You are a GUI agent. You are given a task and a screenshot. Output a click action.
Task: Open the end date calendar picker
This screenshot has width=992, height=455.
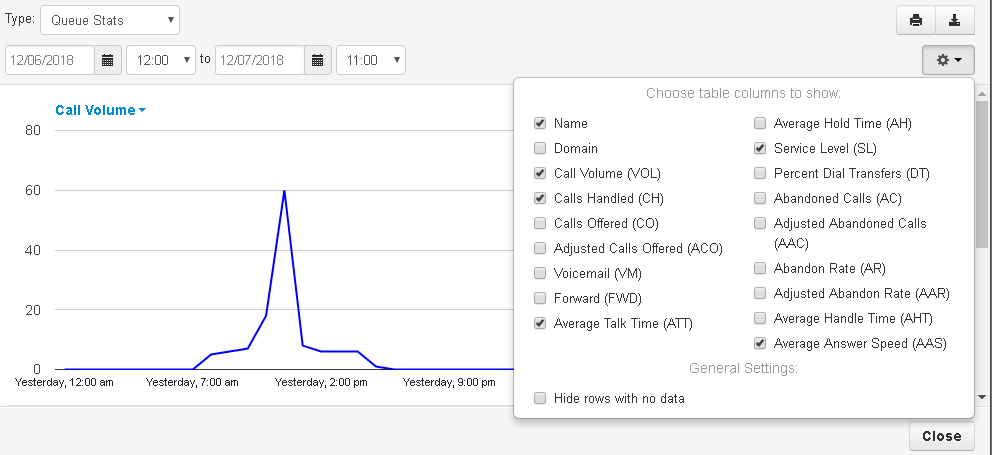click(318, 60)
